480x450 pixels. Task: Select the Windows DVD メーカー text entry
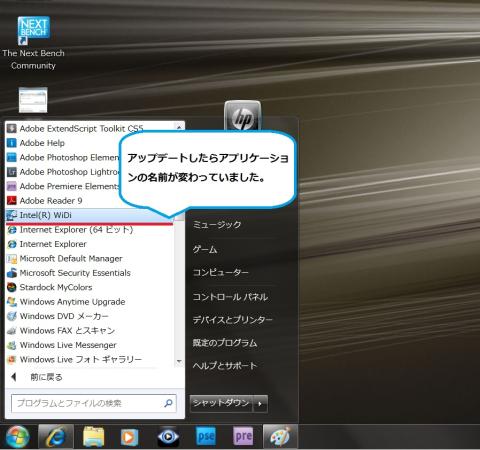click(x=64, y=316)
